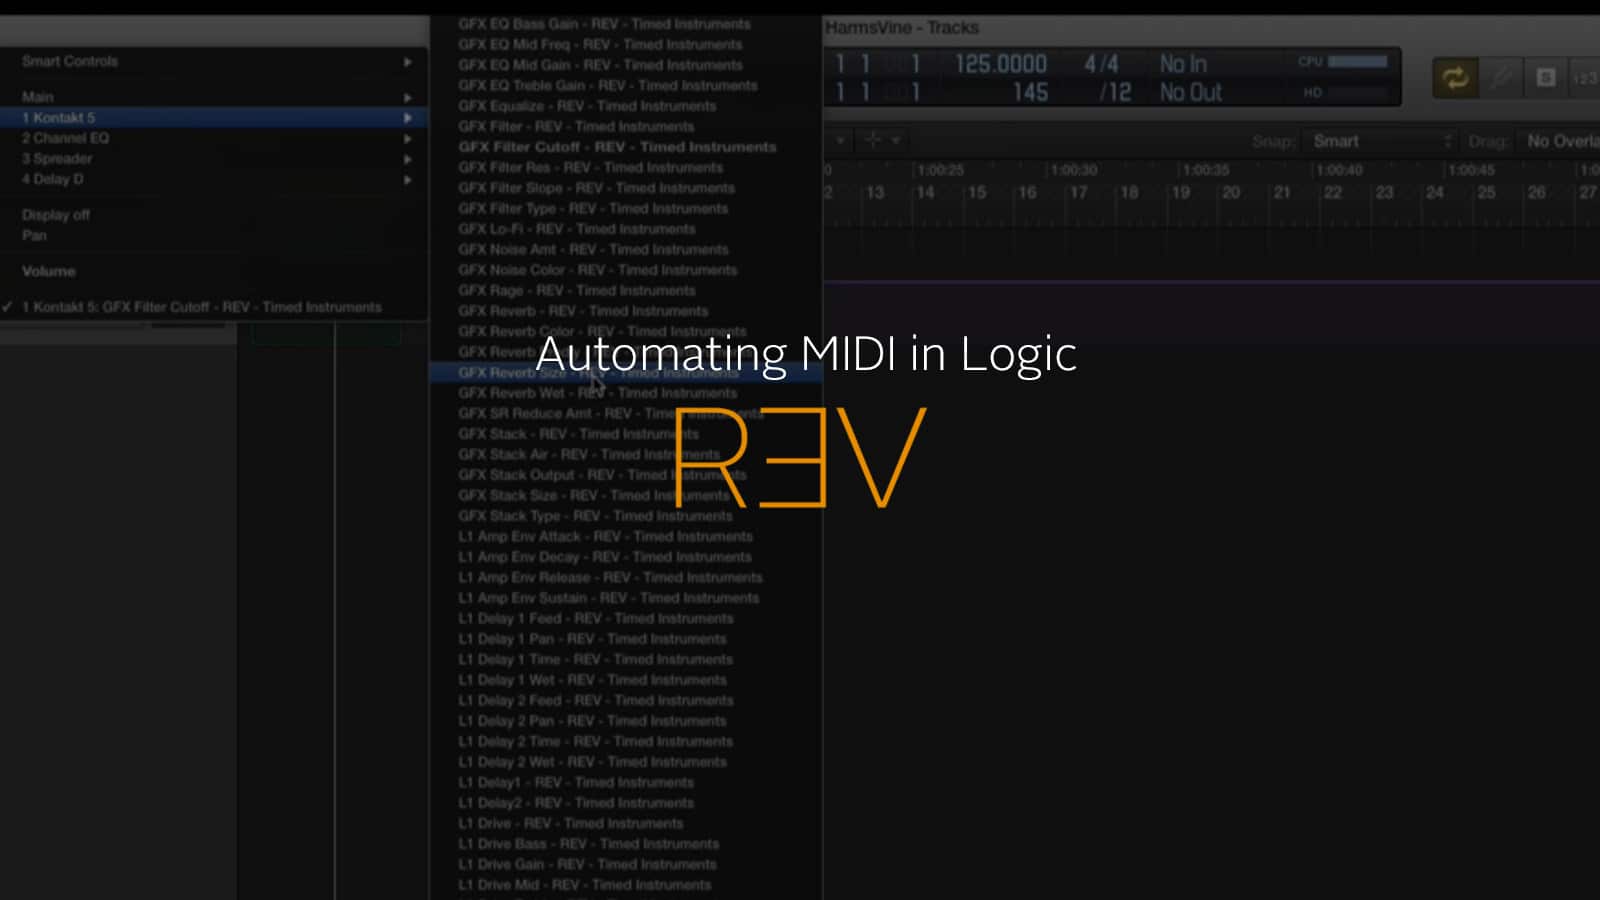Open the Smart Controls submenu
The width and height of the screenshot is (1600, 900).
[214, 61]
